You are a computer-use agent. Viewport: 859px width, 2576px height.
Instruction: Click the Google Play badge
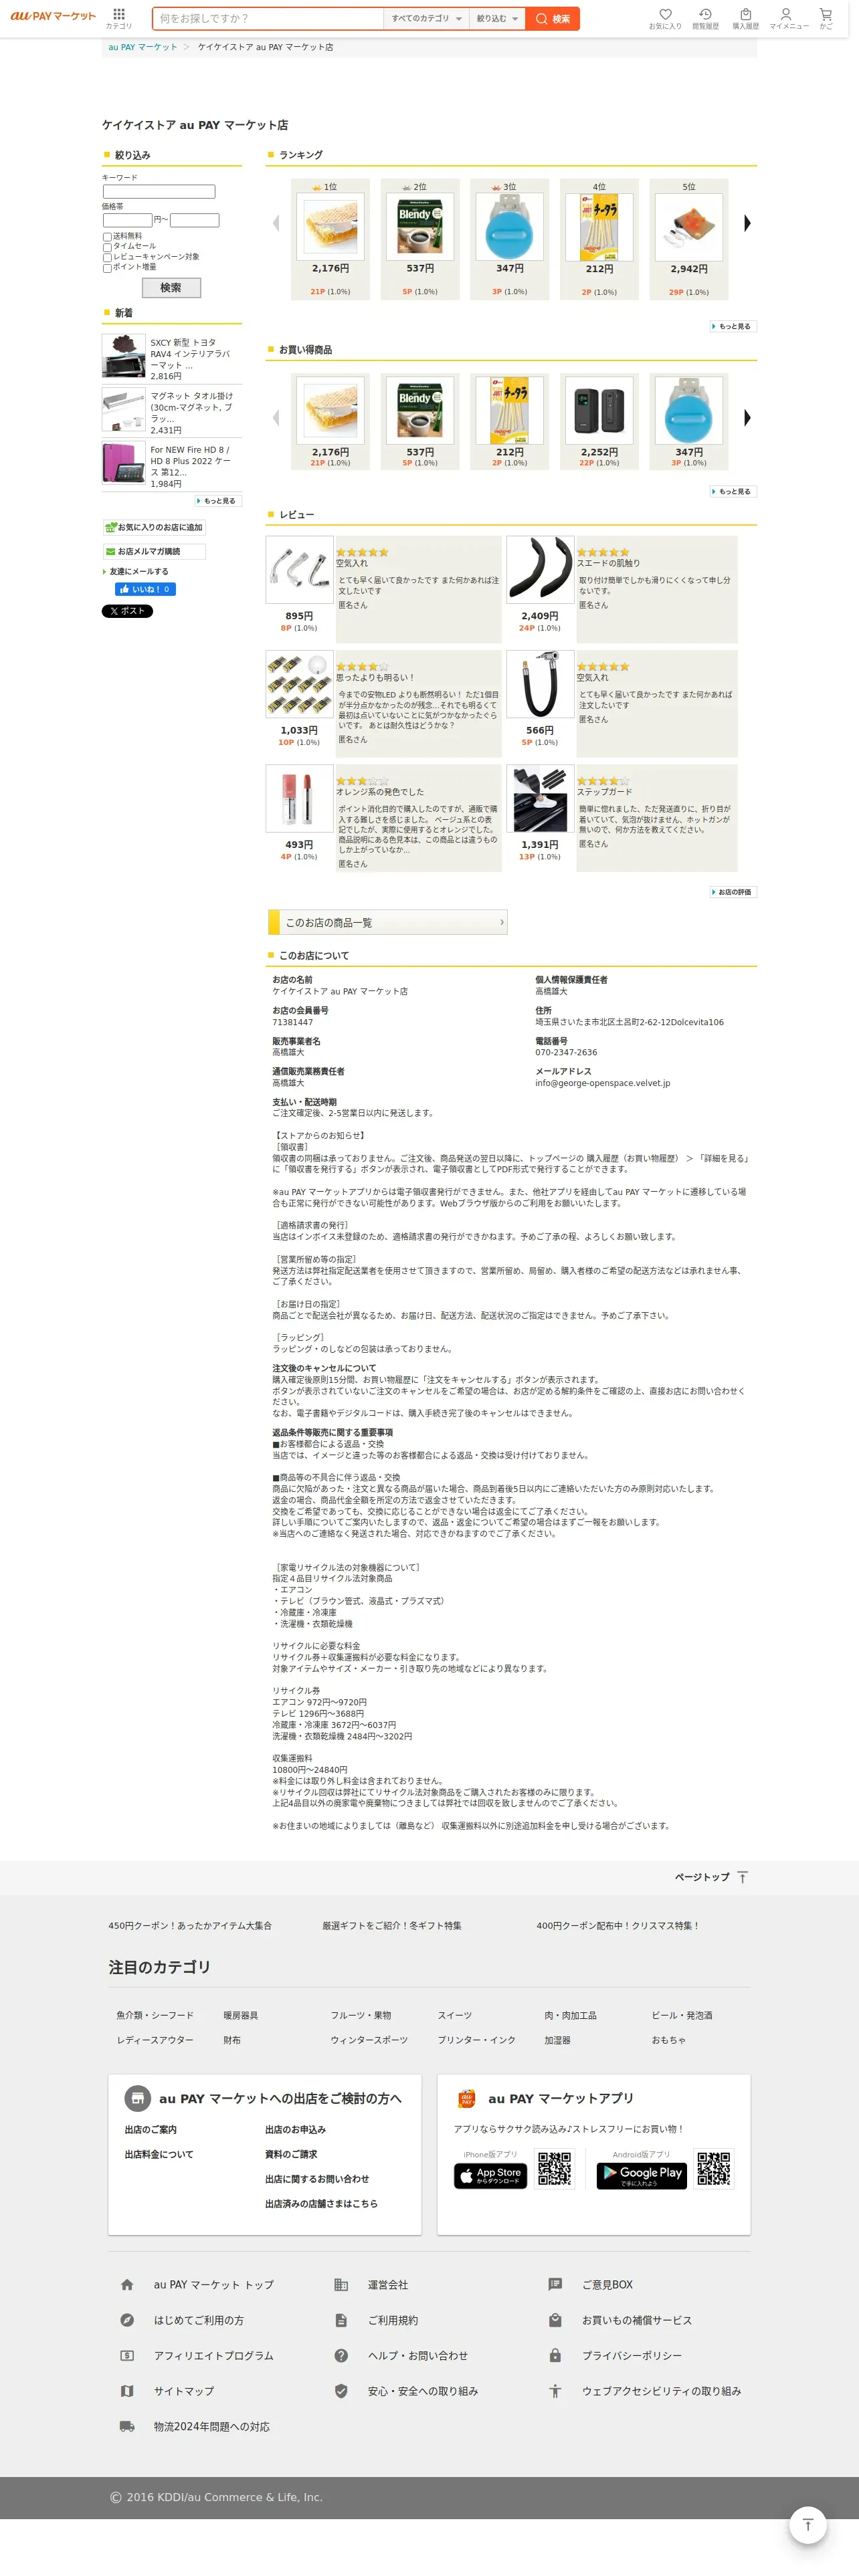(x=641, y=2175)
